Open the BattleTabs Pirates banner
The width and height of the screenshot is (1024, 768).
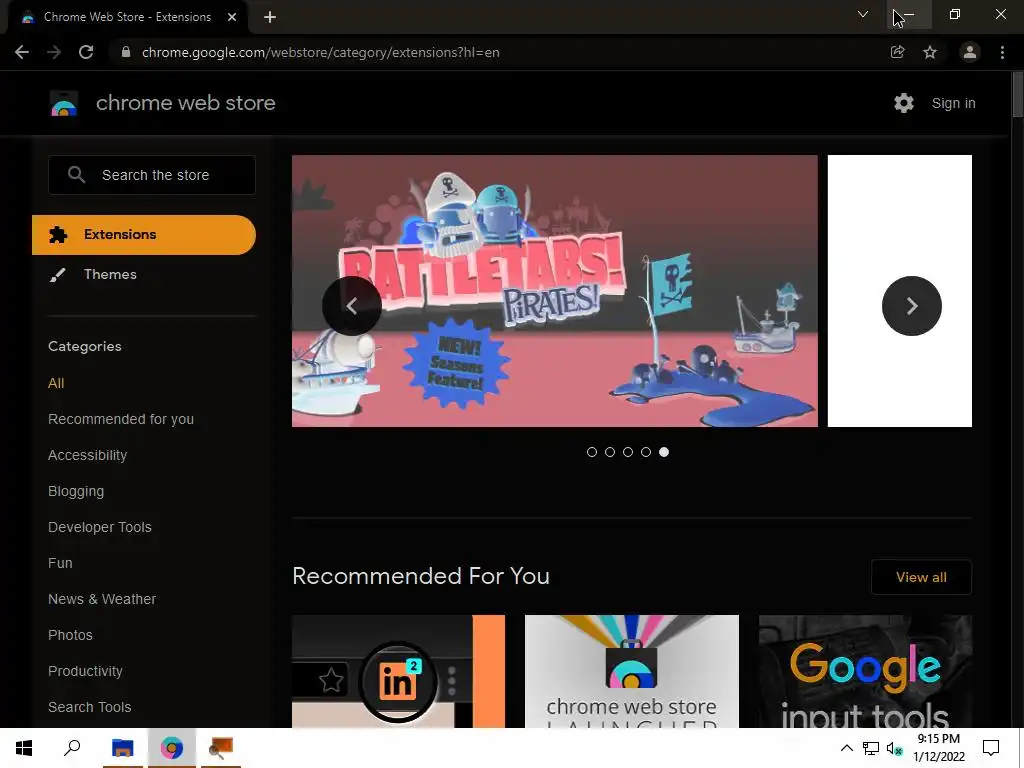coord(554,291)
